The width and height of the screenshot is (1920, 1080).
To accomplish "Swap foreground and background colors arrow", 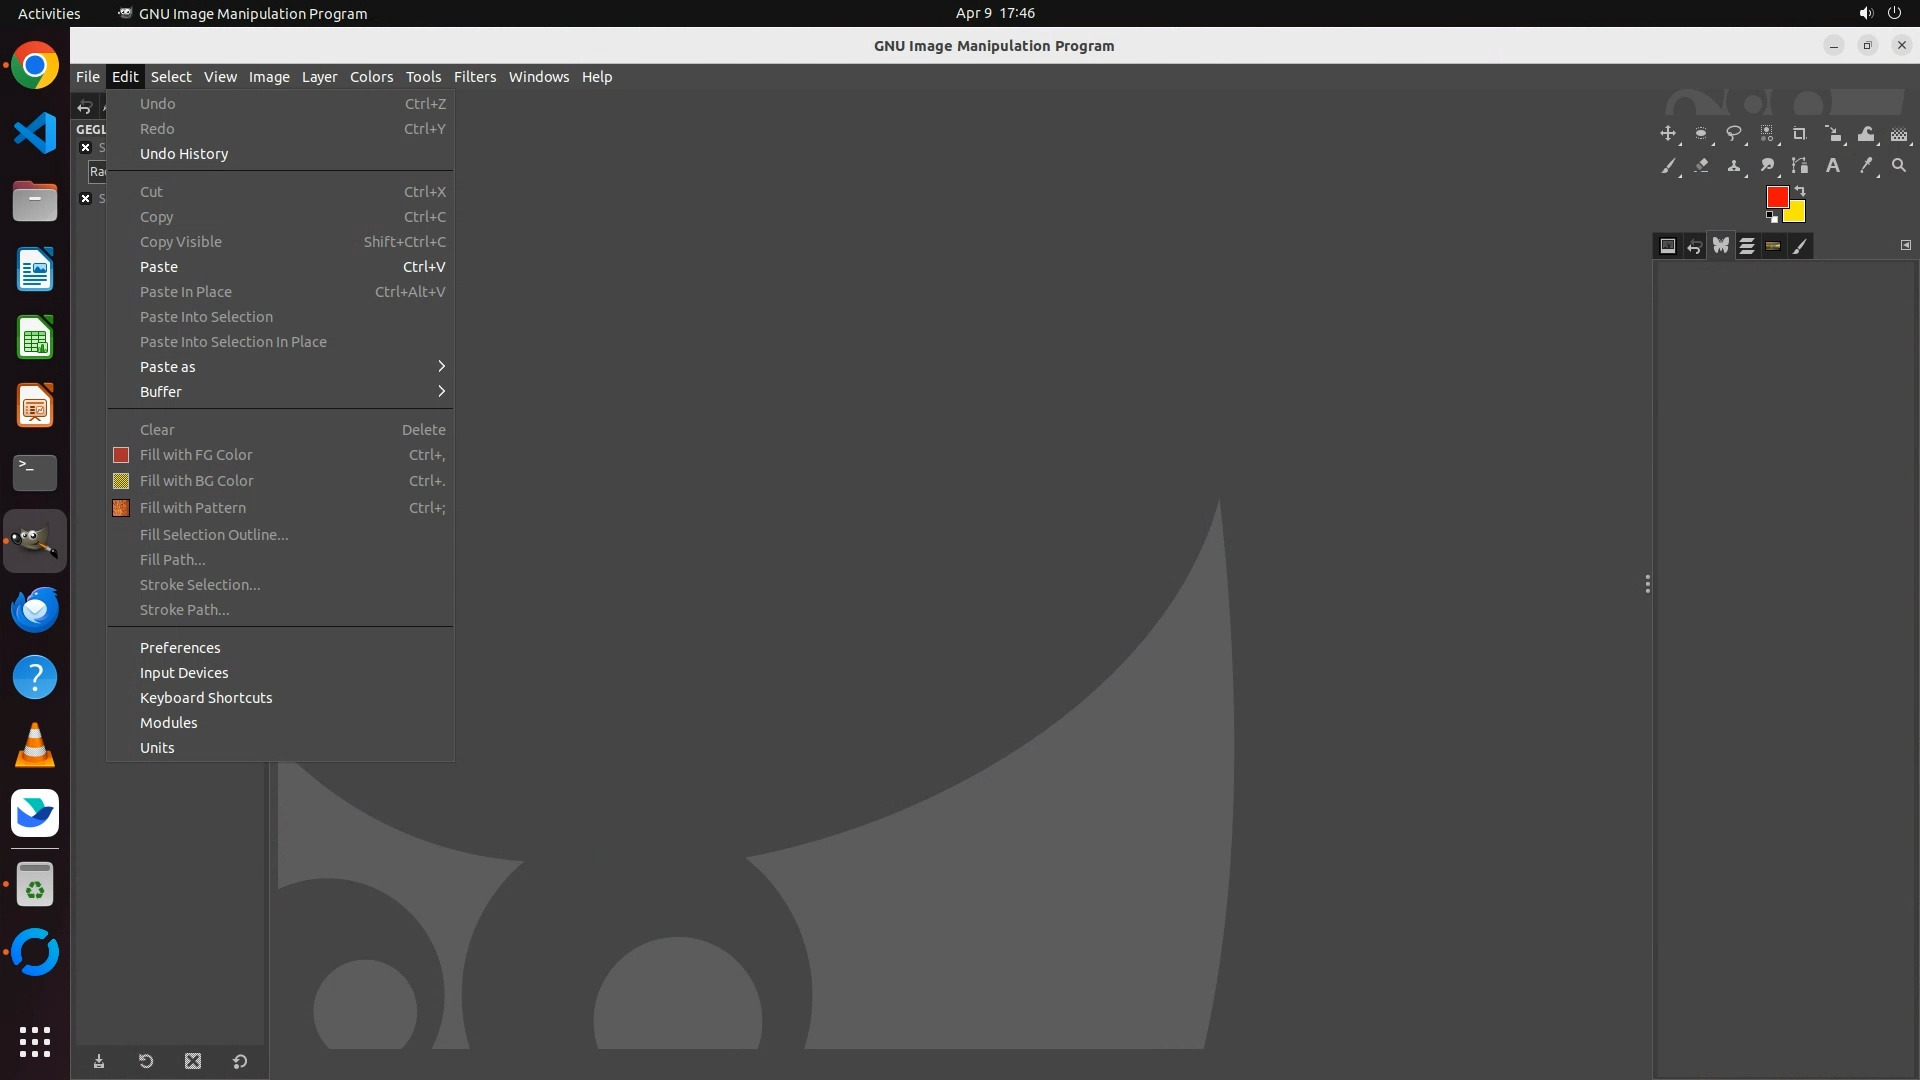I will tap(1800, 190).
